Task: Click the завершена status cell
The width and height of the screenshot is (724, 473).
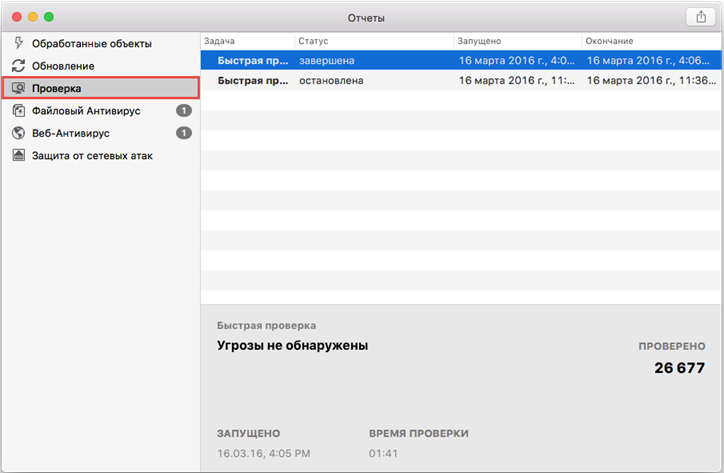Action: click(x=327, y=61)
